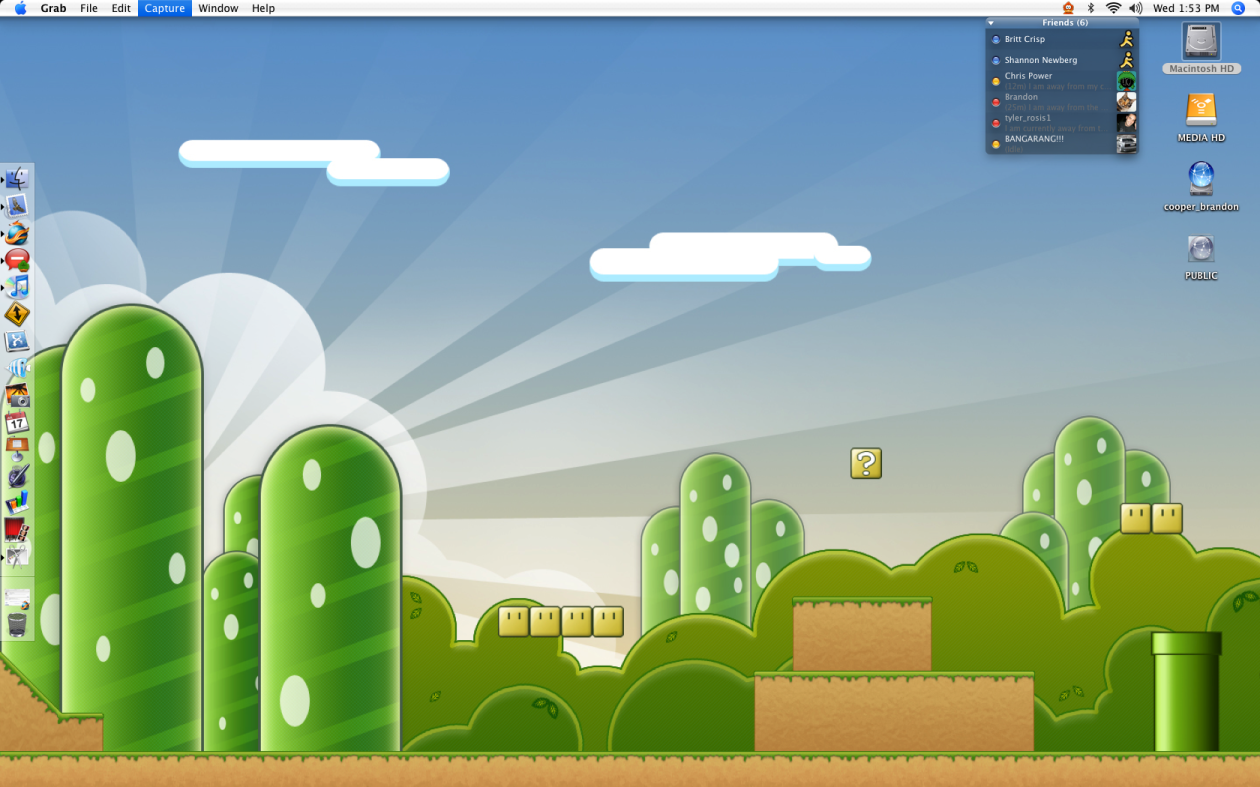Viewport: 1260px width, 787px height.
Task: Open the Help menu
Action: pyautogui.click(x=263, y=8)
